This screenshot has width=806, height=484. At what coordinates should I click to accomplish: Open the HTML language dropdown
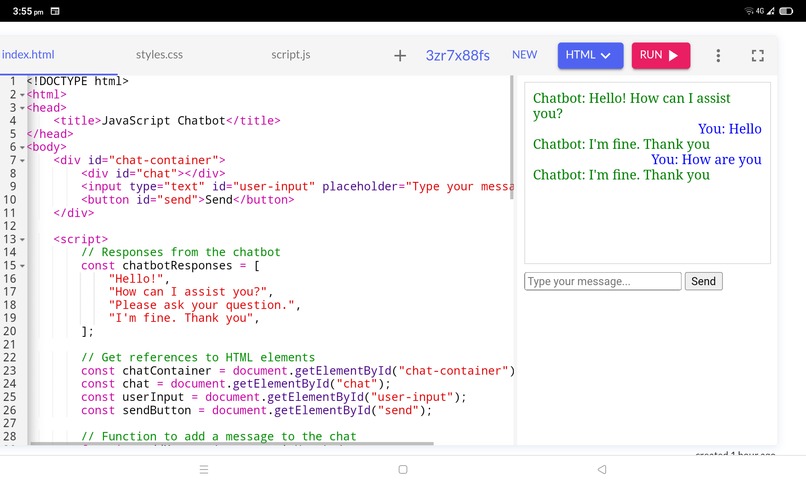[x=590, y=55]
